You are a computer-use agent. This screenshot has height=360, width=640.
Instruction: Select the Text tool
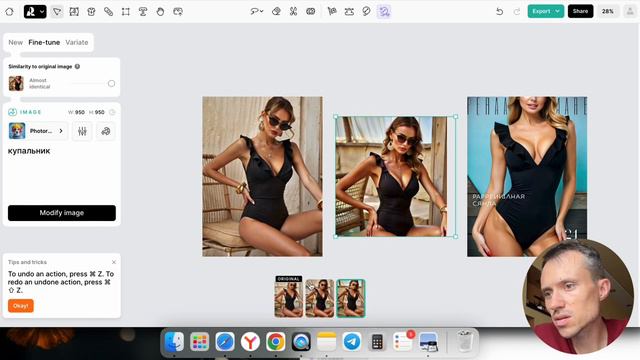143,11
